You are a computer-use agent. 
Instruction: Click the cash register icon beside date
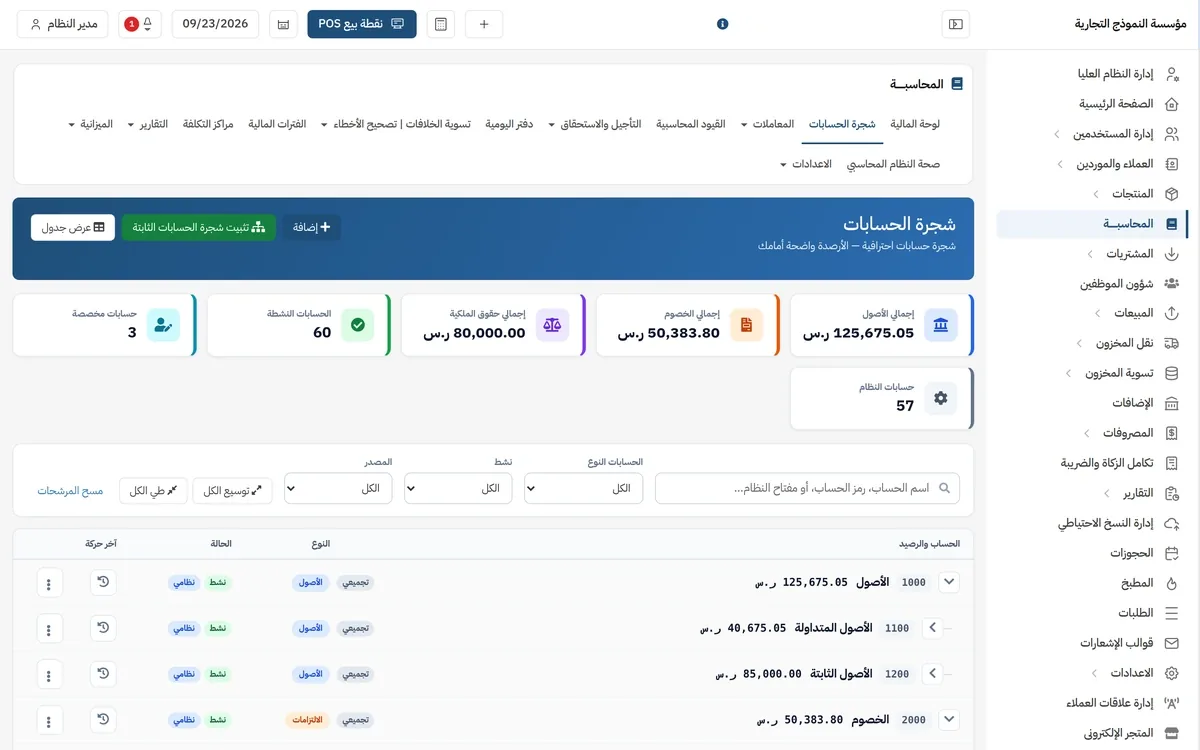point(284,24)
